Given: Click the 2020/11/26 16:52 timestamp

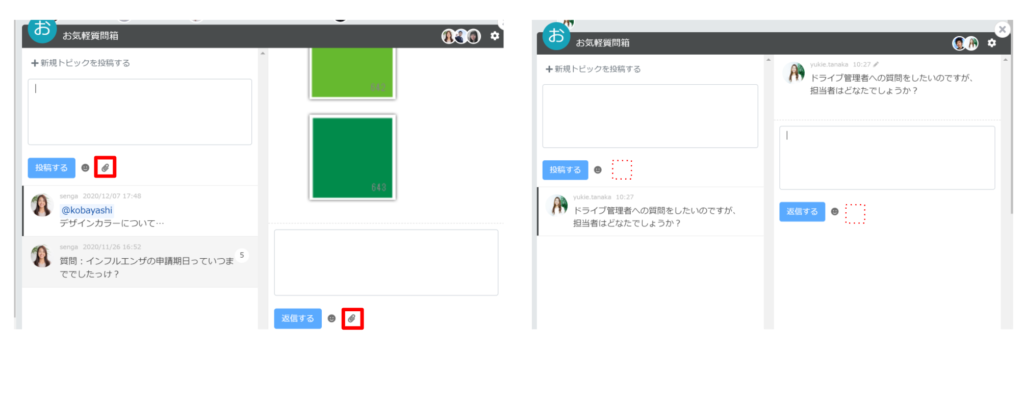Looking at the screenshot, I should 112,247.
